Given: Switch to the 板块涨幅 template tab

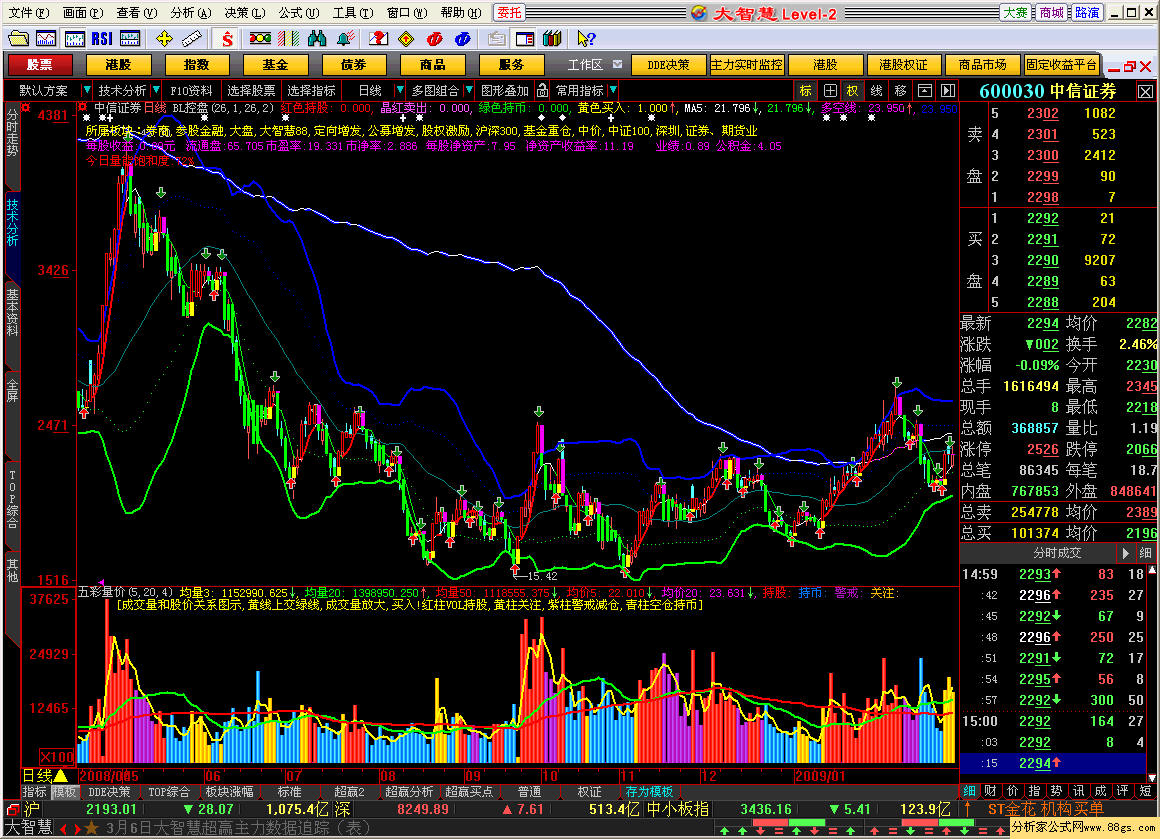Looking at the screenshot, I should point(229,792).
